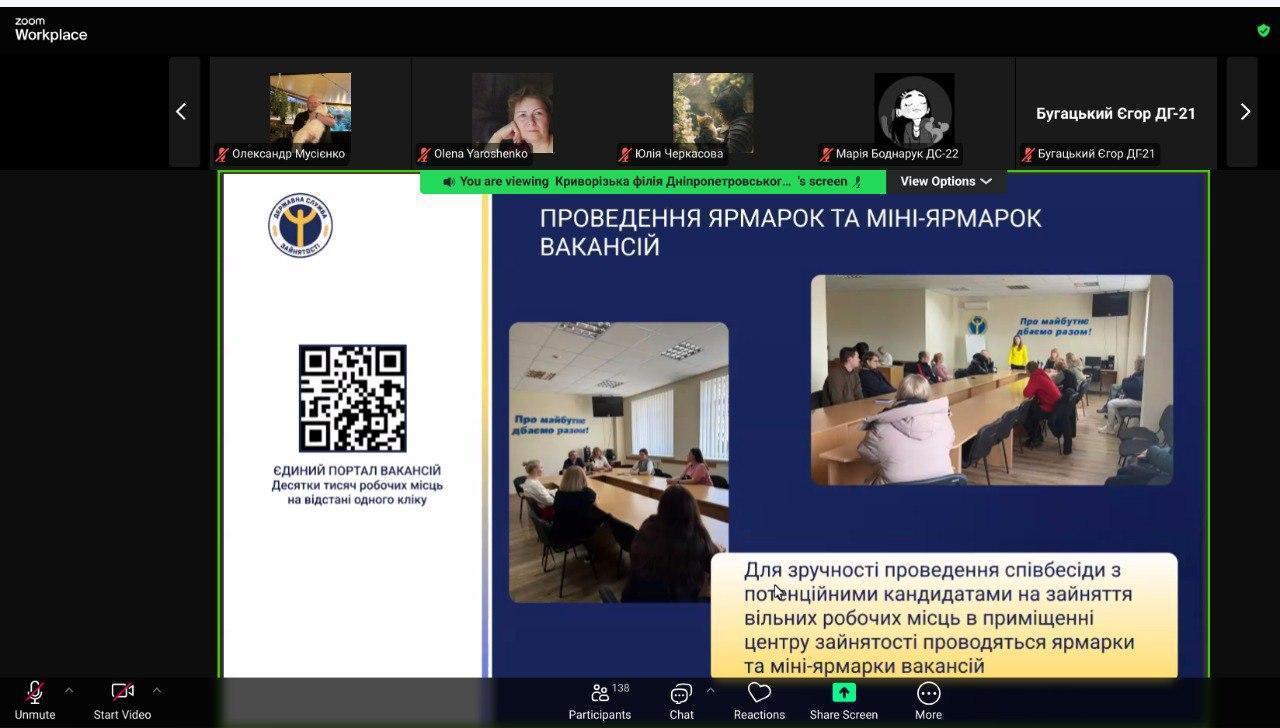
Task: Click the QR code on the slide
Action: (353, 398)
